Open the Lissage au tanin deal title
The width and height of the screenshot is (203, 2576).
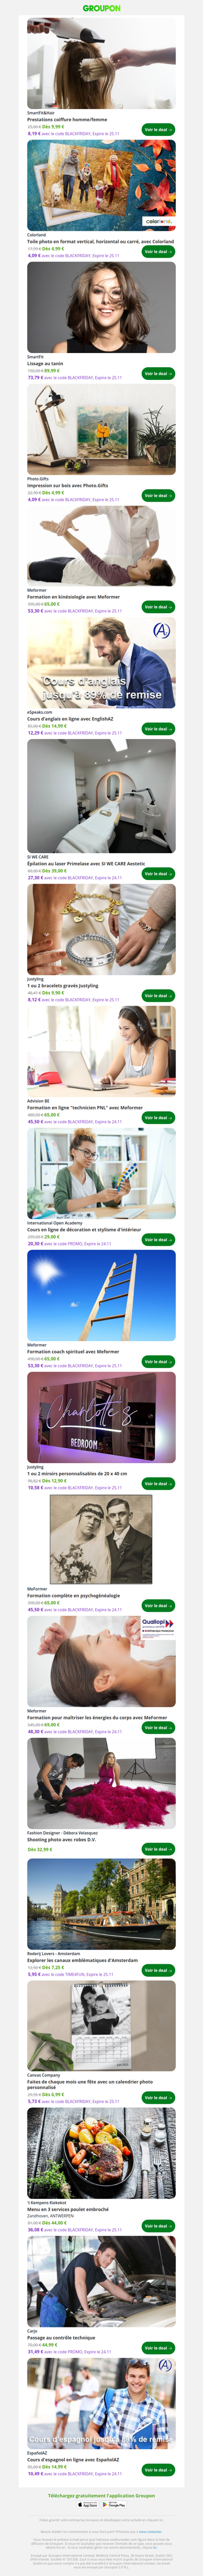45,364
